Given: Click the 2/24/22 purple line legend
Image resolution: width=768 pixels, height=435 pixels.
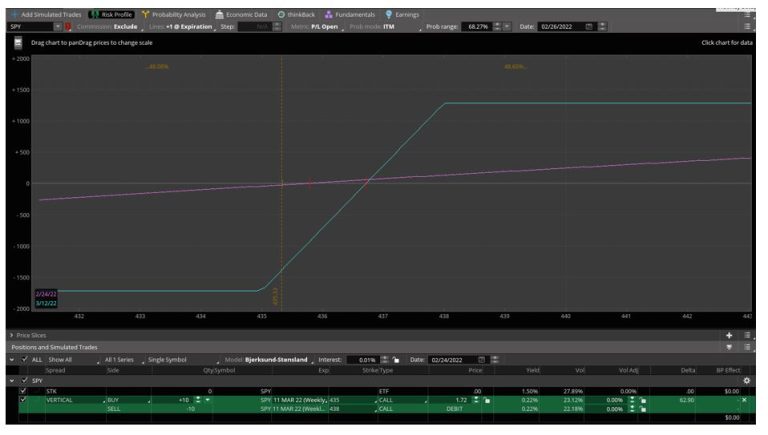Looking at the screenshot, I should [46, 294].
